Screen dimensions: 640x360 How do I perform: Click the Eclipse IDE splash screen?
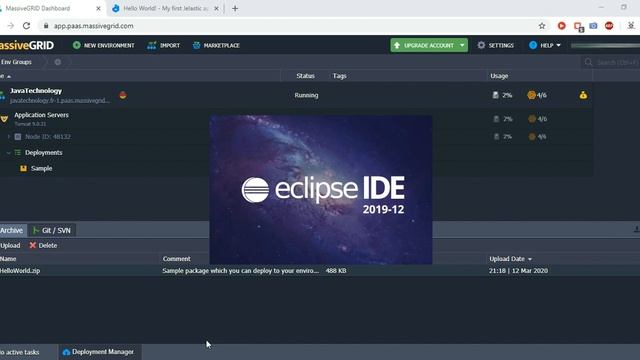(x=321, y=190)
